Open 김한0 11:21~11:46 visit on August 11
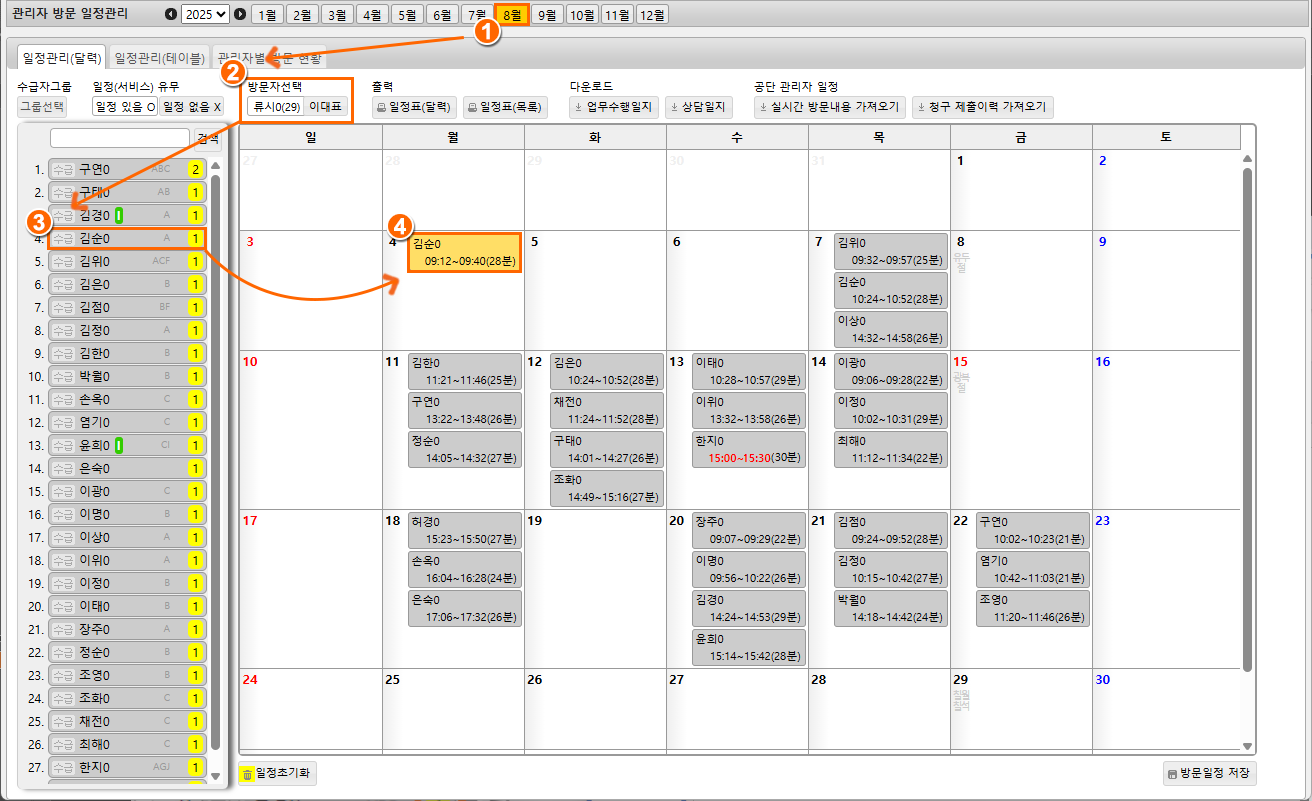 (x=464, y=371)
